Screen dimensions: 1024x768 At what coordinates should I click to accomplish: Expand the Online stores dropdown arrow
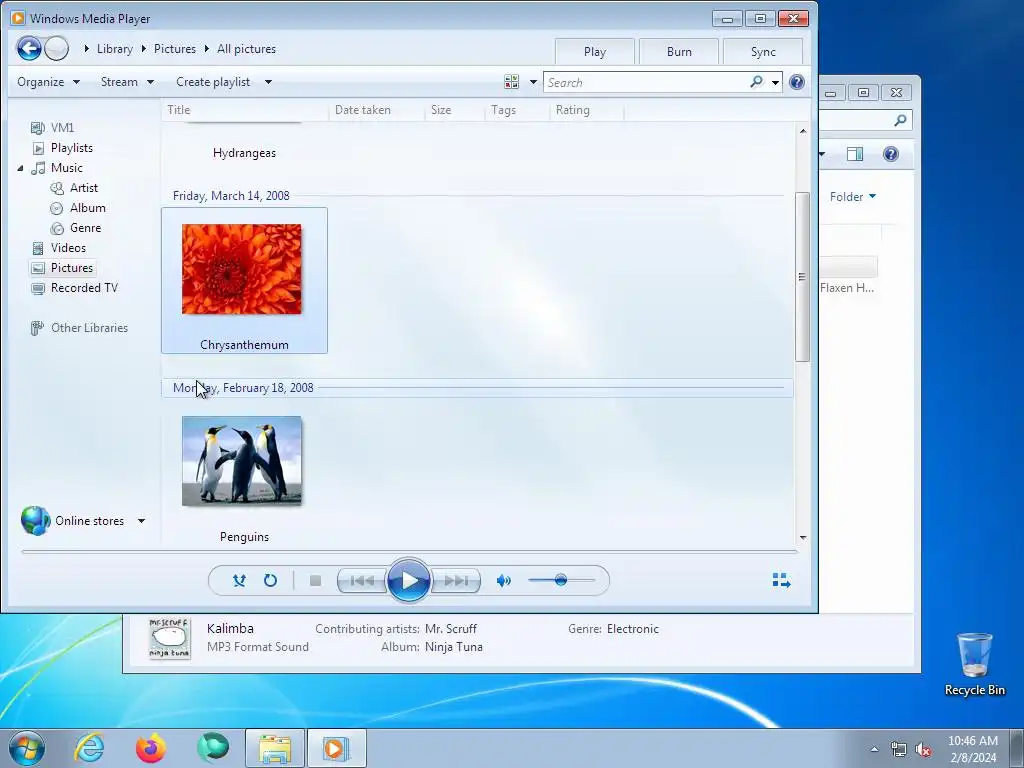(141, 520)
